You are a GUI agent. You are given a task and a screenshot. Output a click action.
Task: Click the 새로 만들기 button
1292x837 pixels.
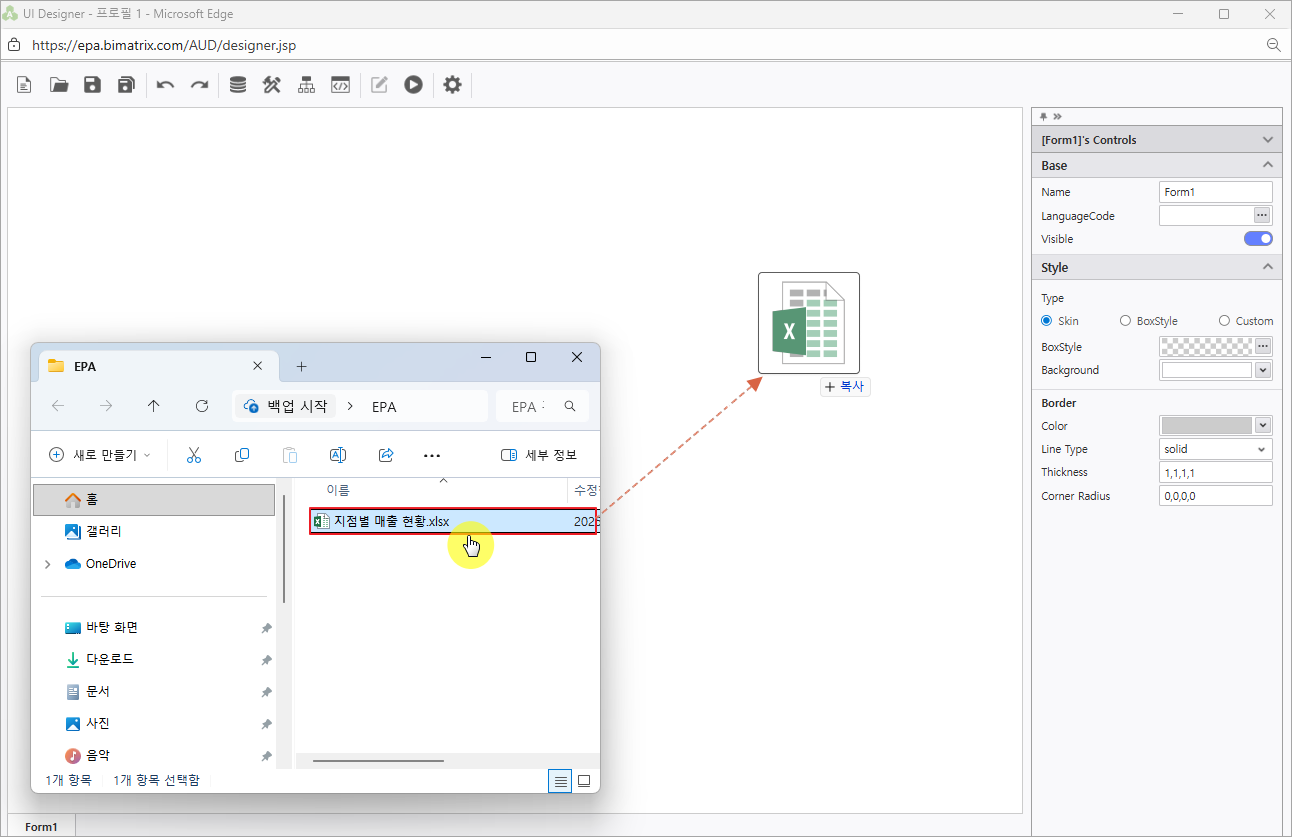[100, 455]
